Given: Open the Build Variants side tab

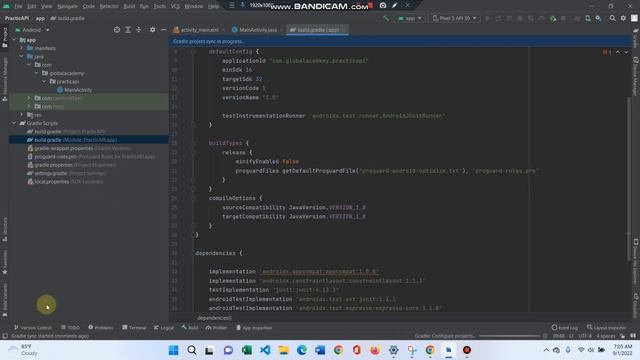Looking at the screenshot, I should click(5, 300).
